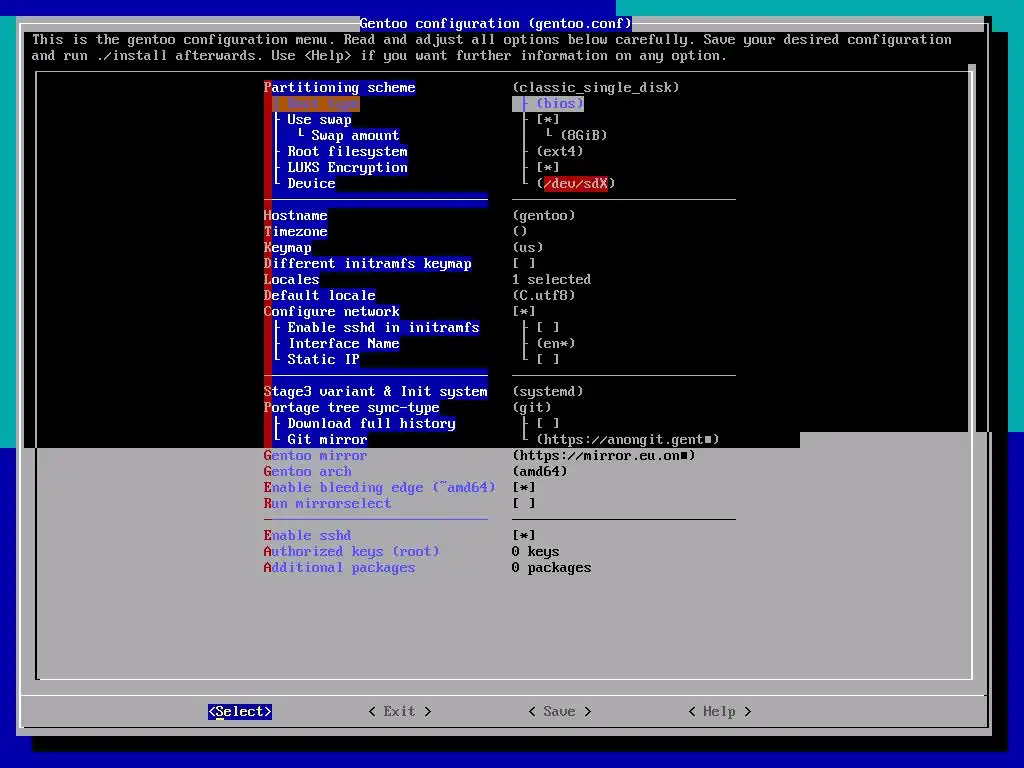Click the (classic_single_disk) value

pos(596,88)
